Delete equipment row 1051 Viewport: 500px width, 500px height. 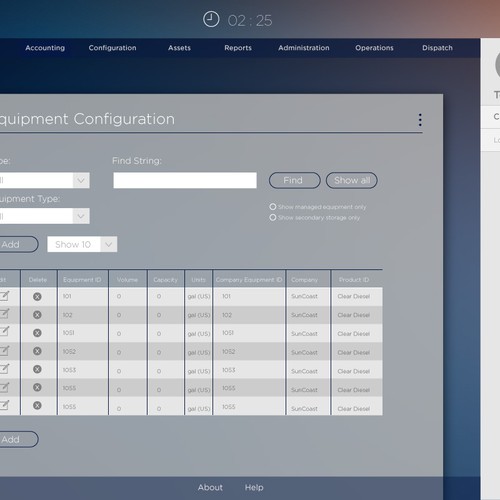pyautogui.click(x=37, y=333)
